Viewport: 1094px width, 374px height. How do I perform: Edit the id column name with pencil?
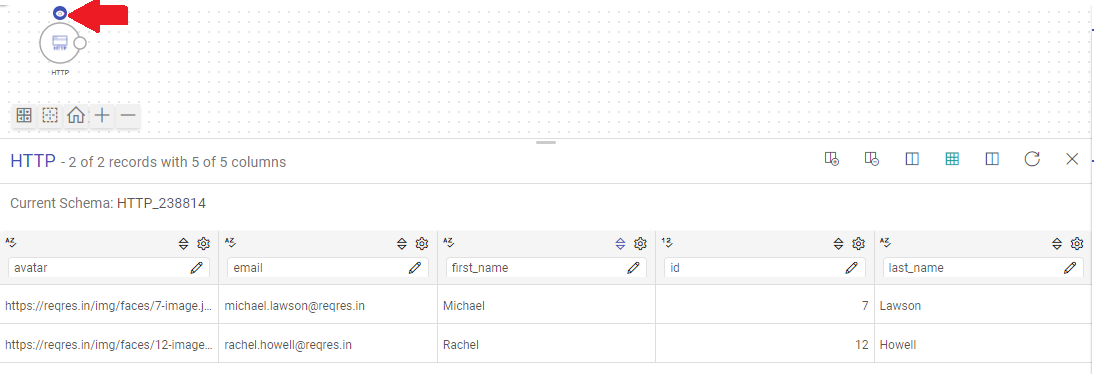coord(851,267)
